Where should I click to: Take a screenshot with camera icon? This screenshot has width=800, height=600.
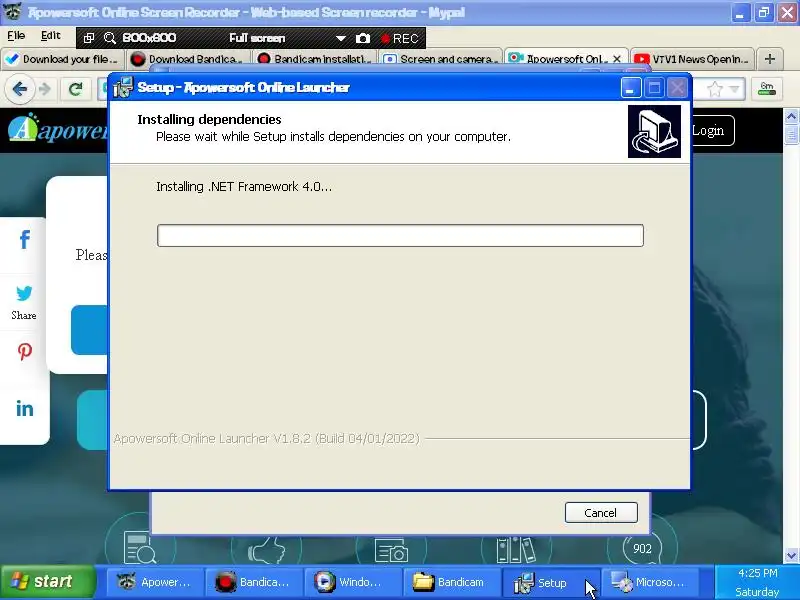[x=363, y=38]
